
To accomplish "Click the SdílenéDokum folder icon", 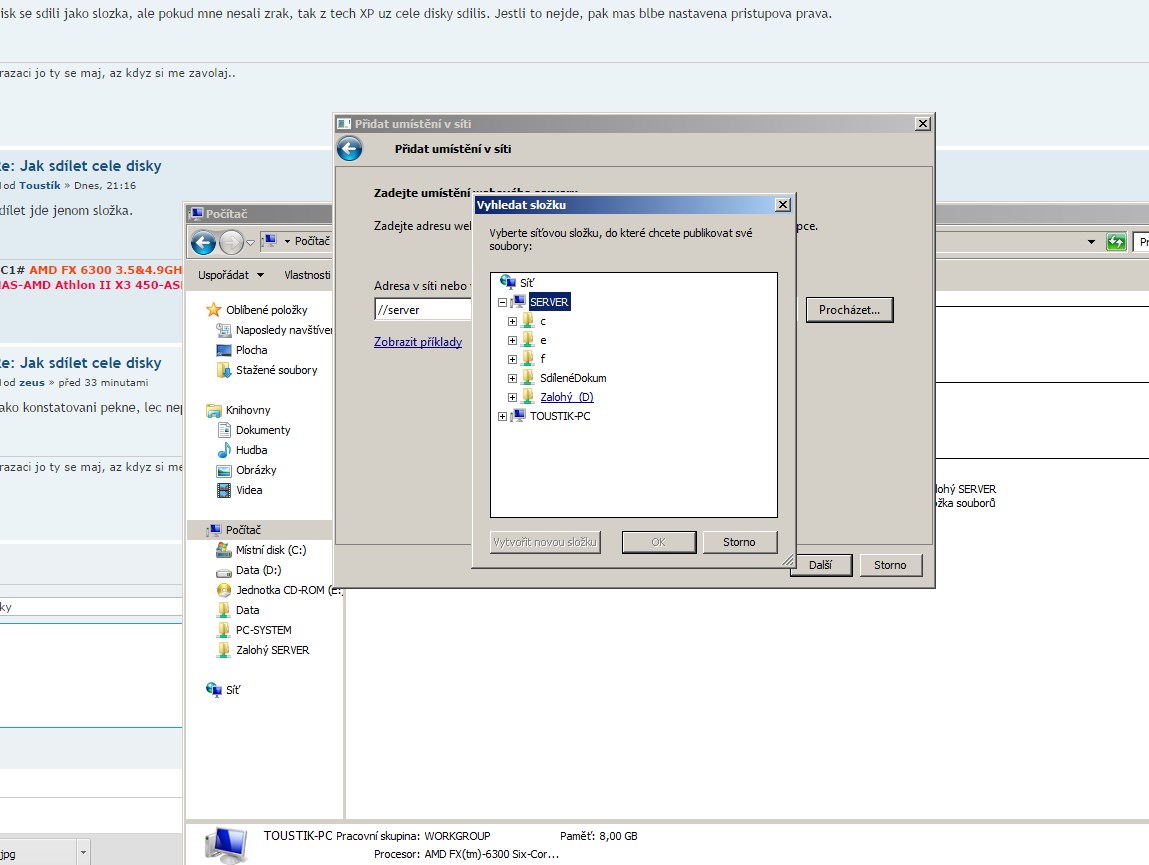I will coord(528,378).
